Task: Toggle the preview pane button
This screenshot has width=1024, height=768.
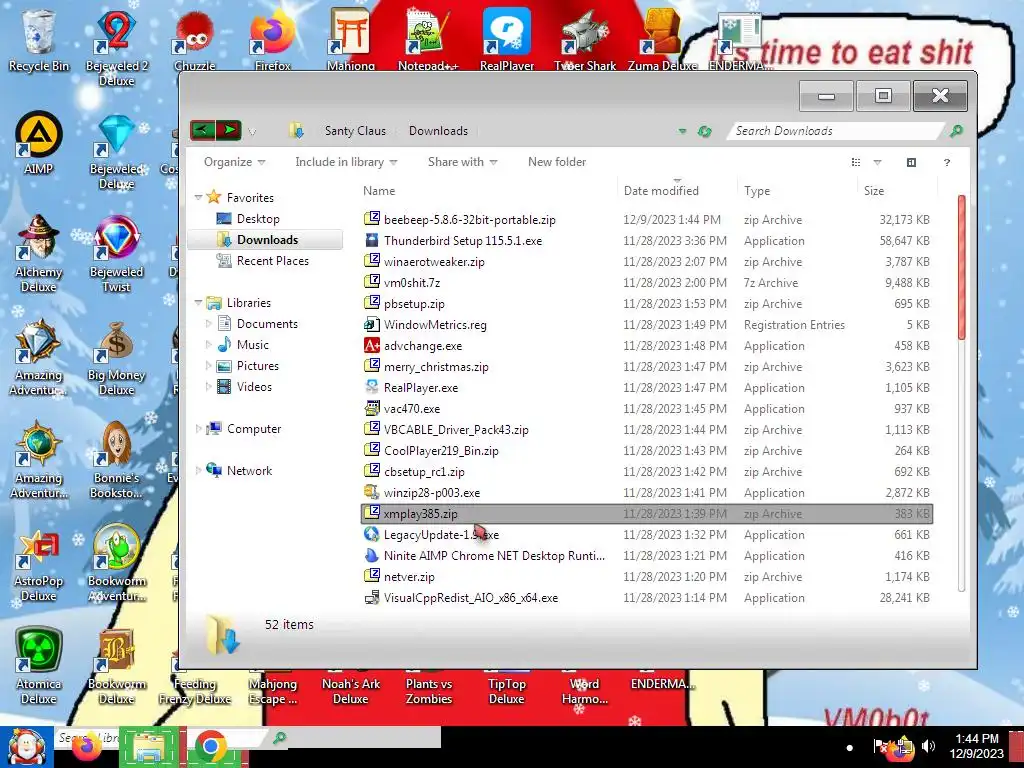Action: [912, 162]
